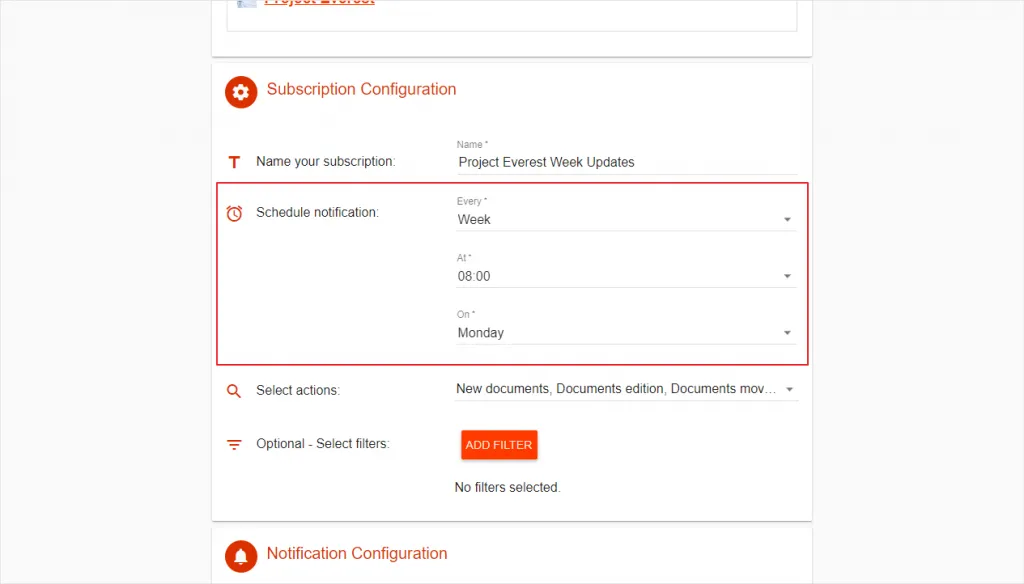Click the filter lines icon

[234, 445]
